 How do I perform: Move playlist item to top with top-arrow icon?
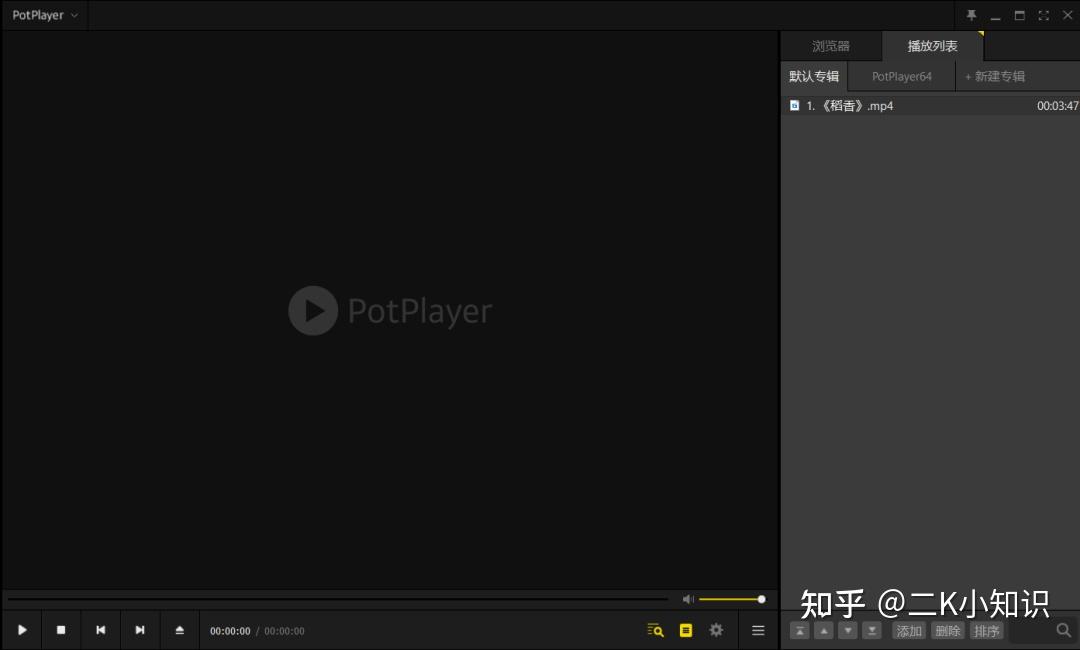[800, 630]
